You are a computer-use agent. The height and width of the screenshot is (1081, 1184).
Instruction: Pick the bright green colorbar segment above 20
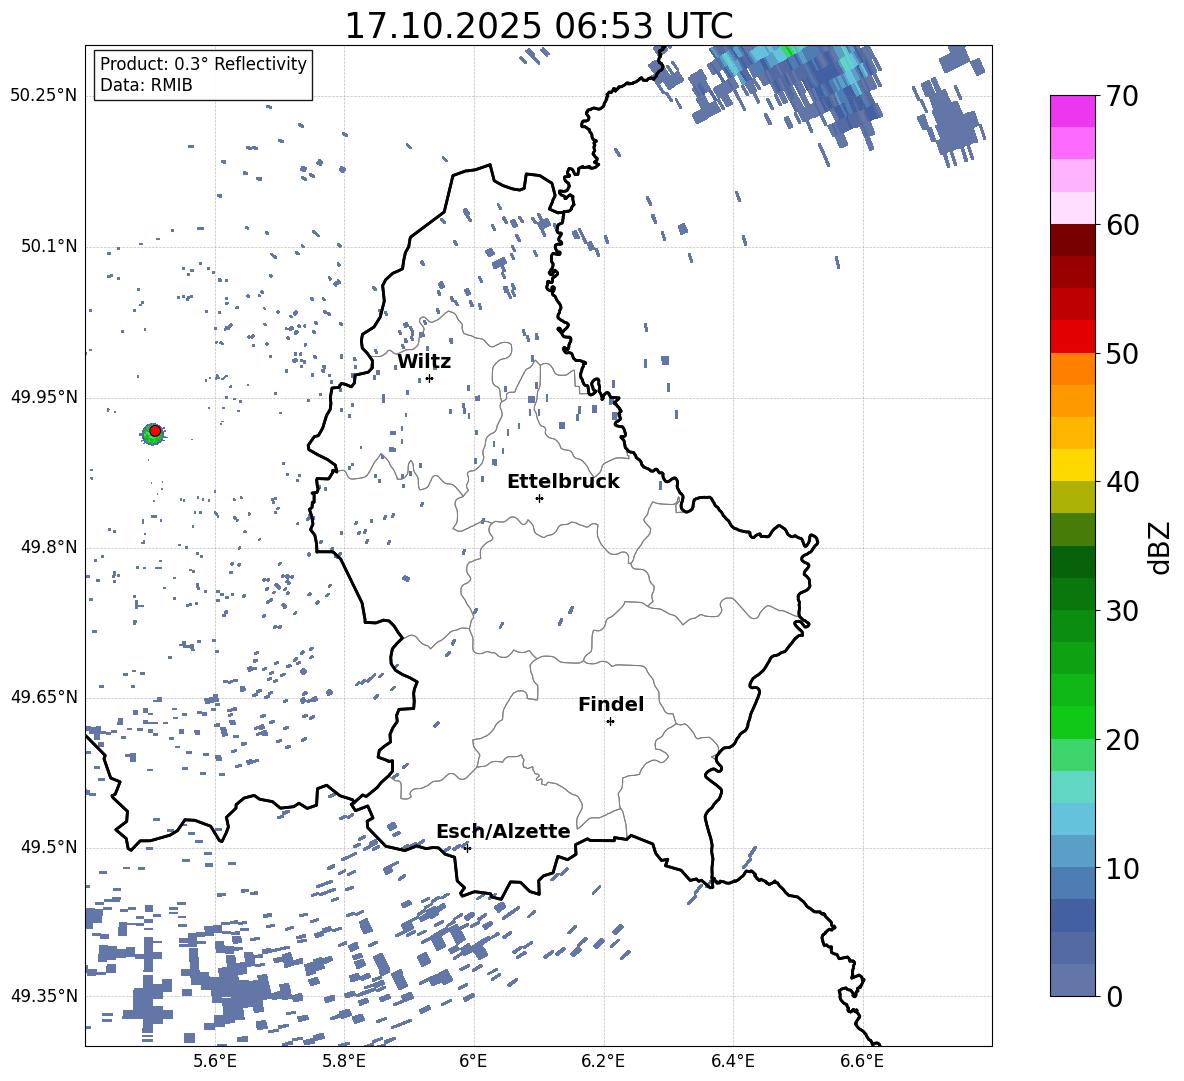[1073, 722]
